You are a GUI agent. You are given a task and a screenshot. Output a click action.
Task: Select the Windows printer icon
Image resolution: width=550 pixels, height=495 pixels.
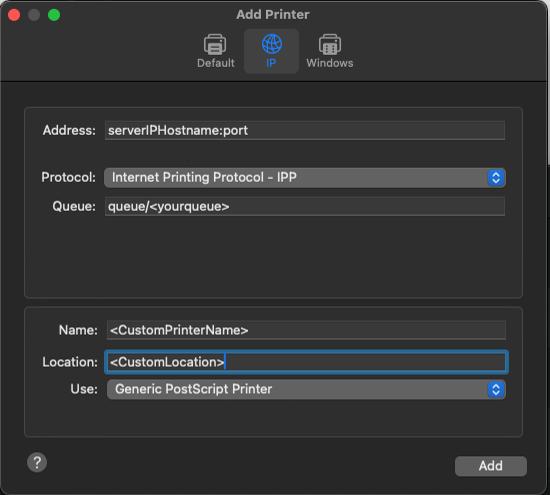click(x=330, y=45)
